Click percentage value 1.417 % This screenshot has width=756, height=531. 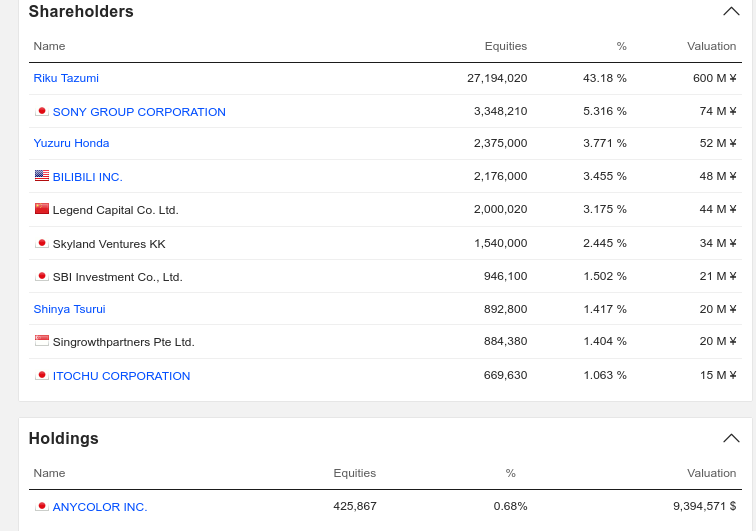pyautogui.click(x=605, y=309)
